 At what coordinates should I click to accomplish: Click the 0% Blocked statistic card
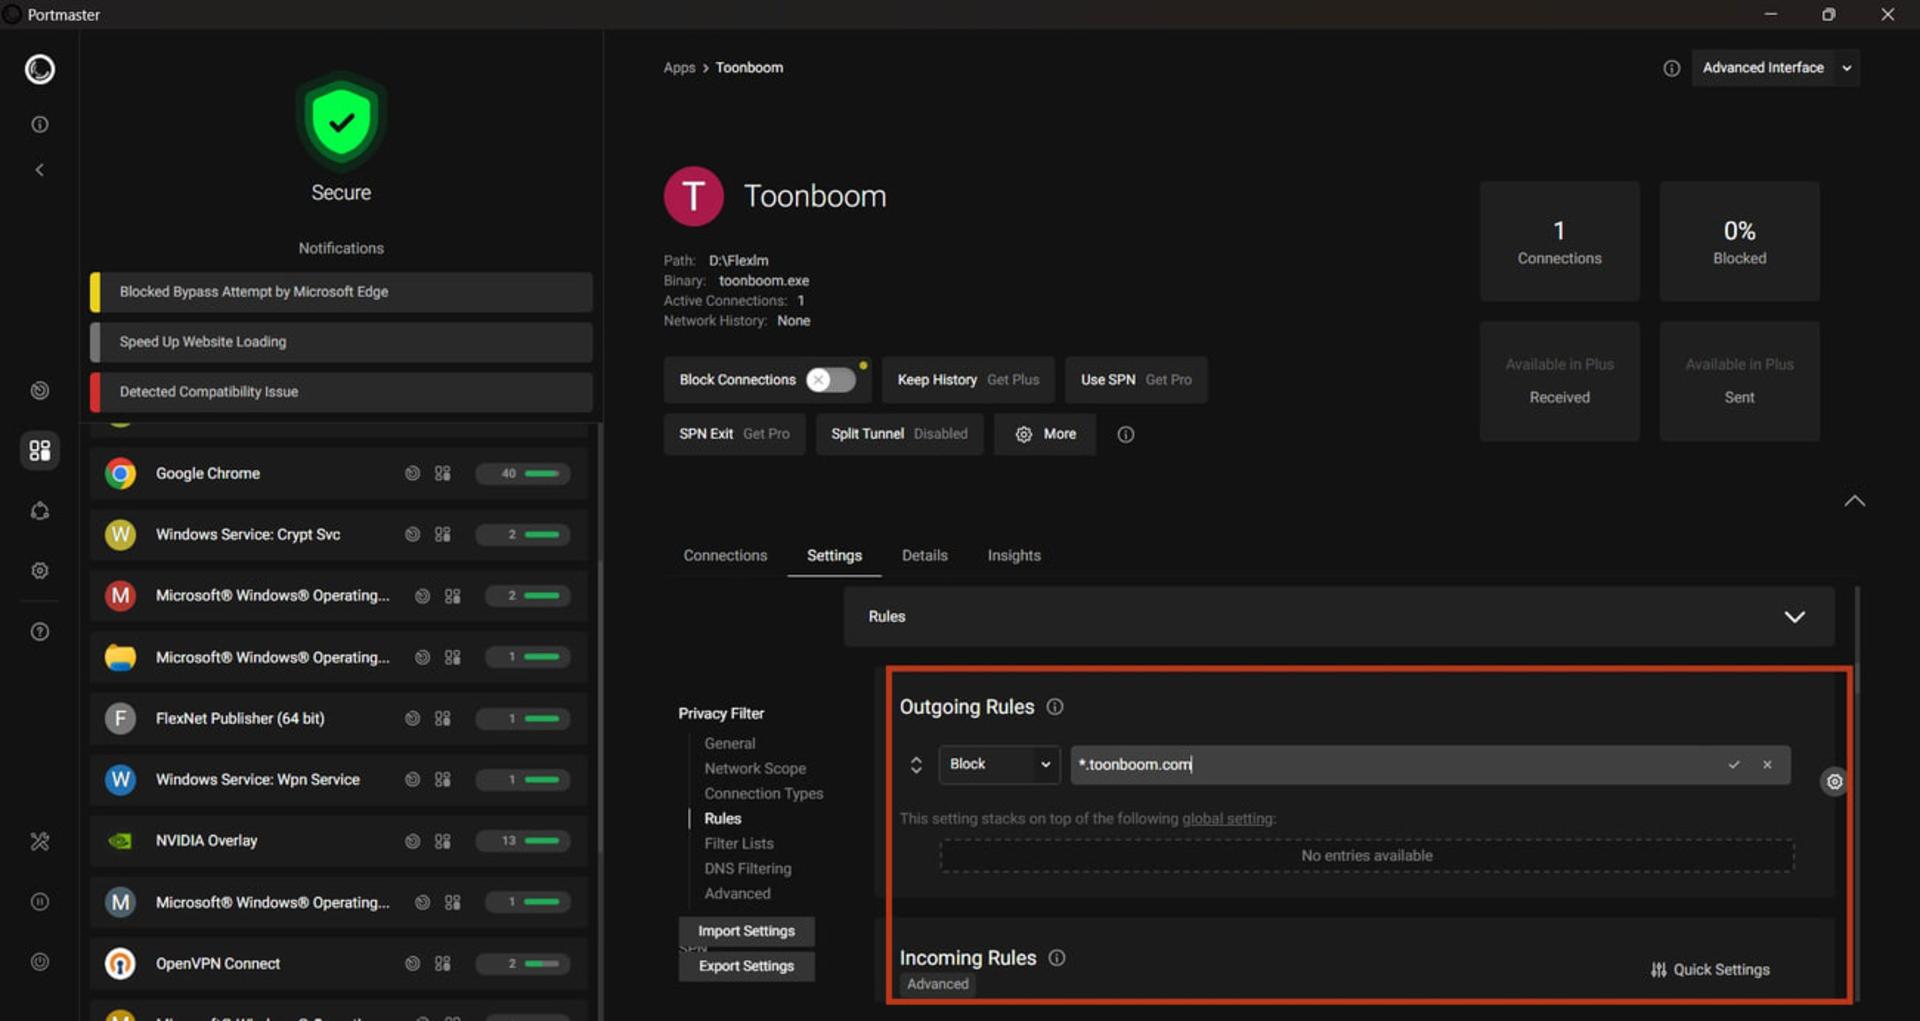point(1739,242)
